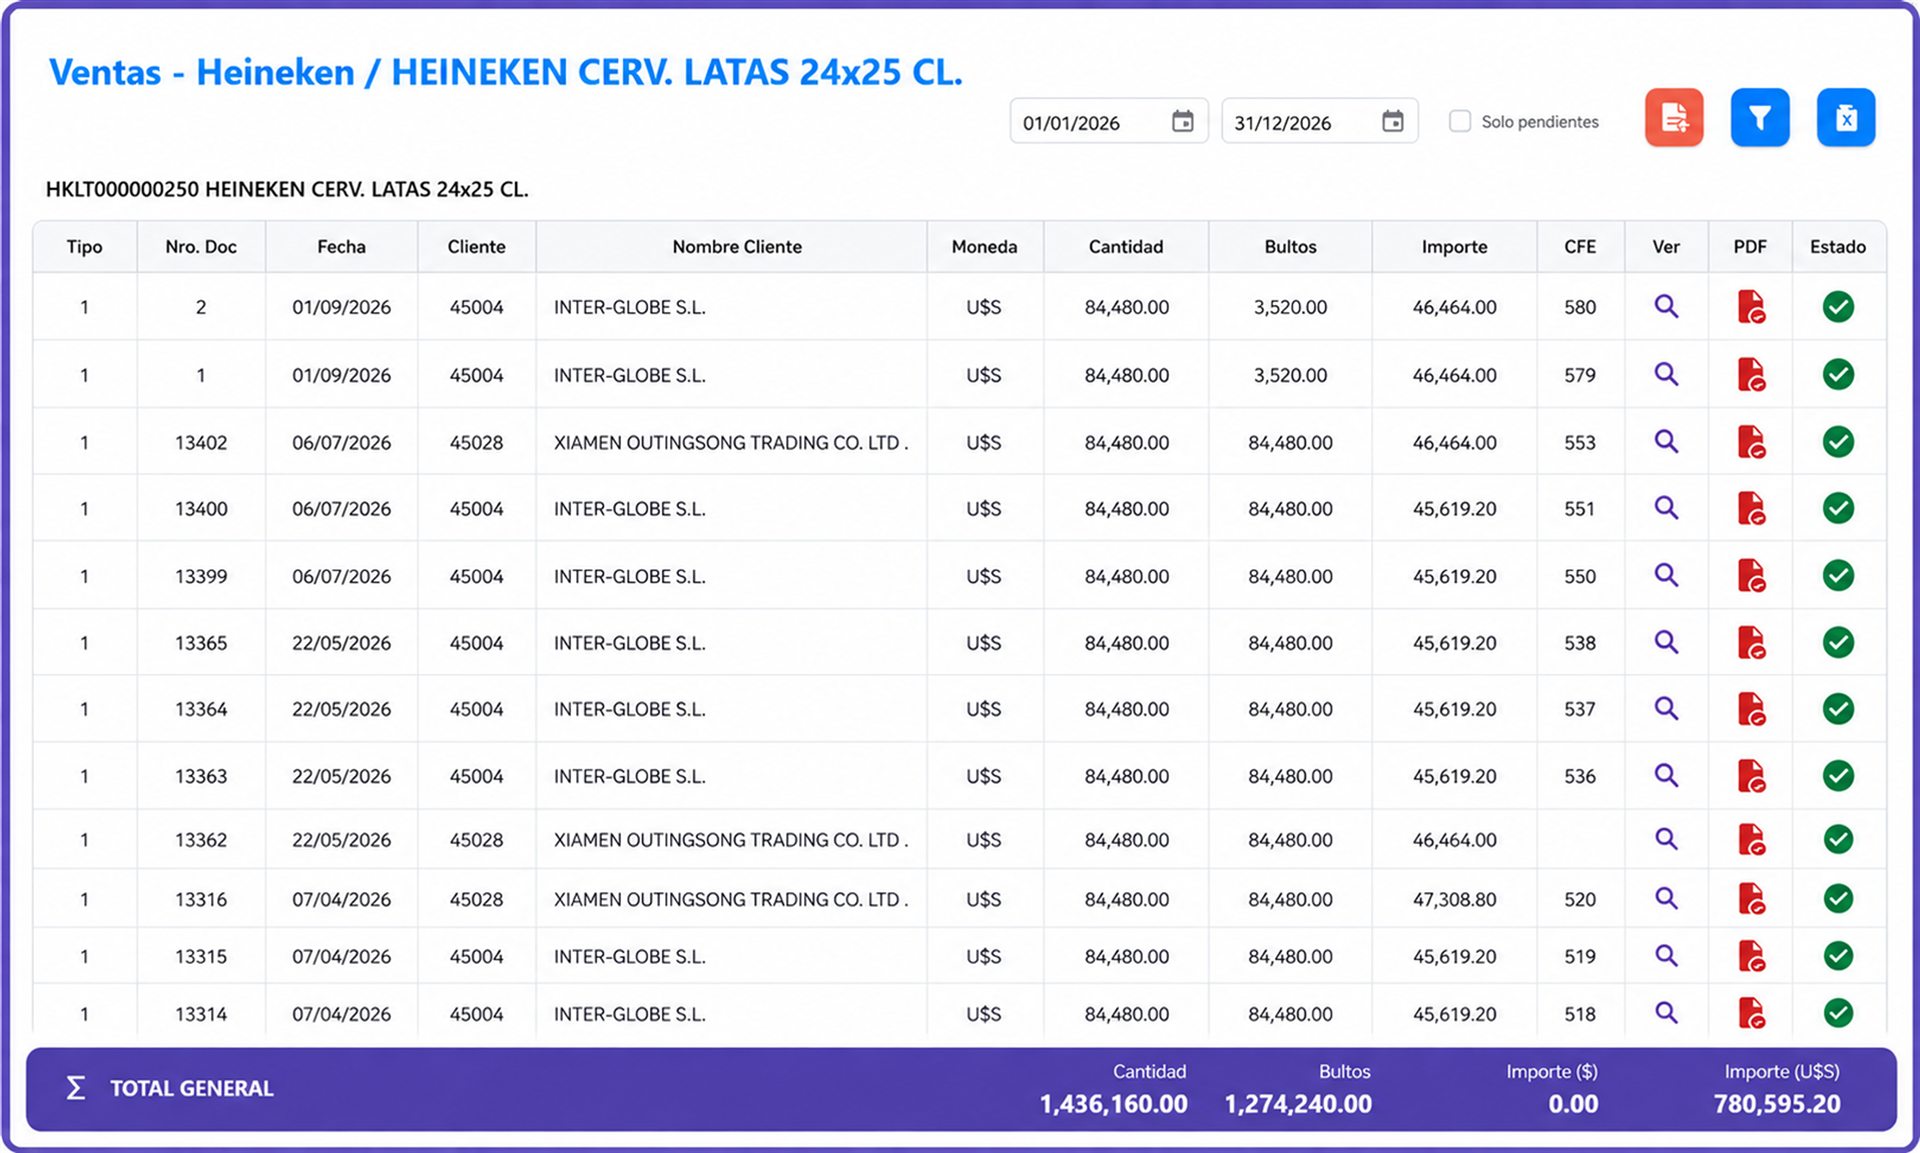View document with CFE 579 using magnifier
This screenshot has height=1153, width=1920.
[x=1666, y=374]
